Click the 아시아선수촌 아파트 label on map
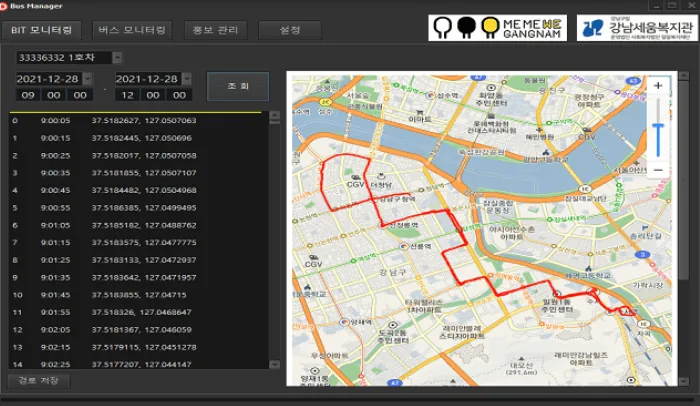 pyautogui.click(x=512, y=233)
